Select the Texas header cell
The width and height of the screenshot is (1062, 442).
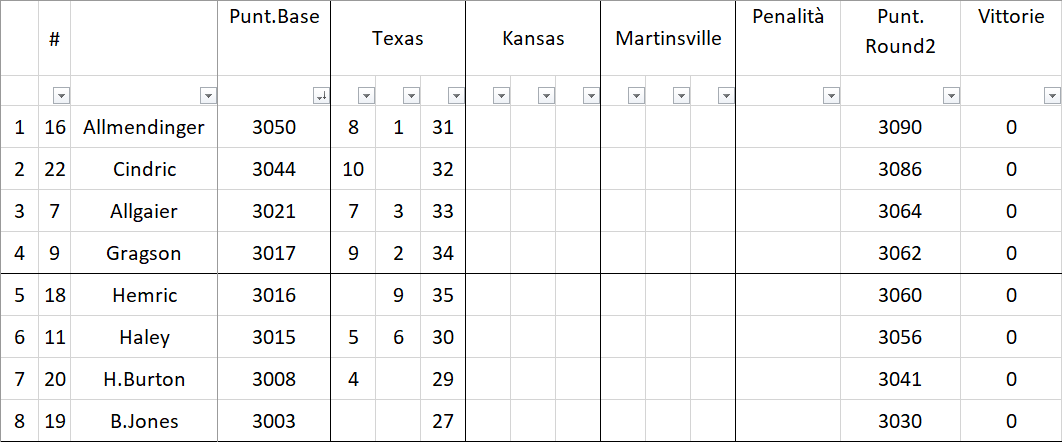pyautogui.click(x=398, y=39)
